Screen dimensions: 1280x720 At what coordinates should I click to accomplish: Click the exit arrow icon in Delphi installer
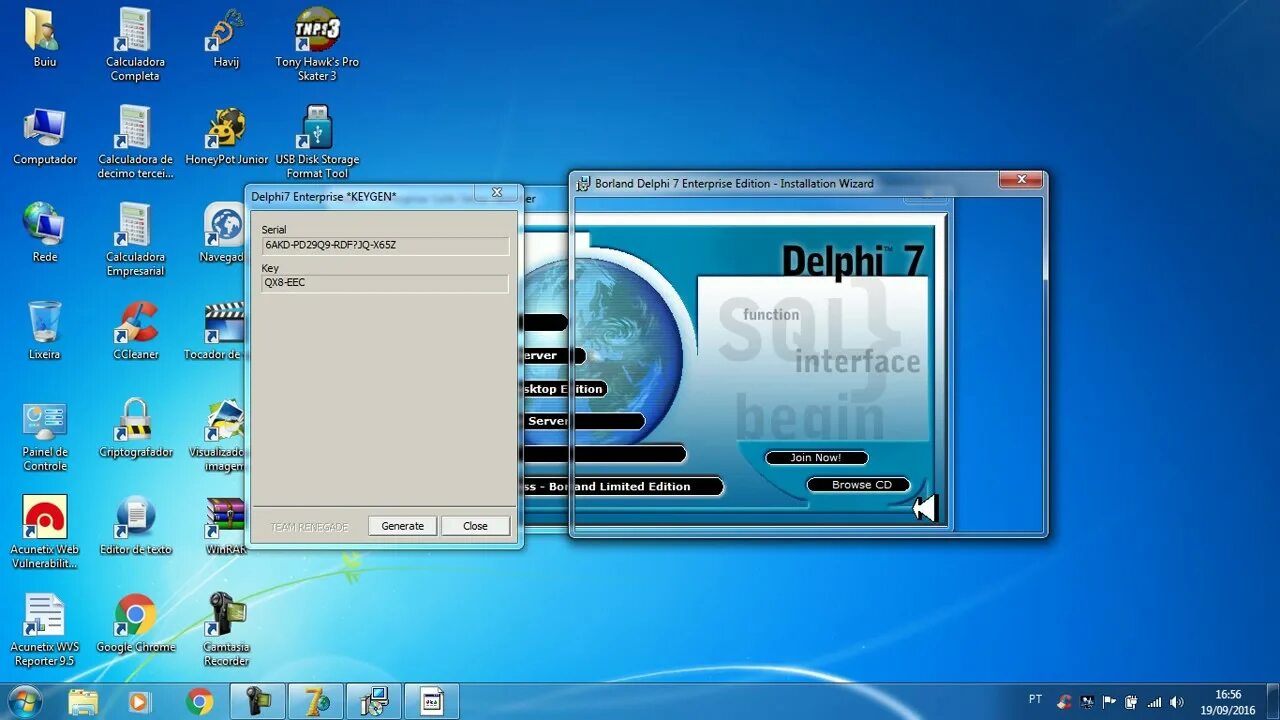pos(925,508)
